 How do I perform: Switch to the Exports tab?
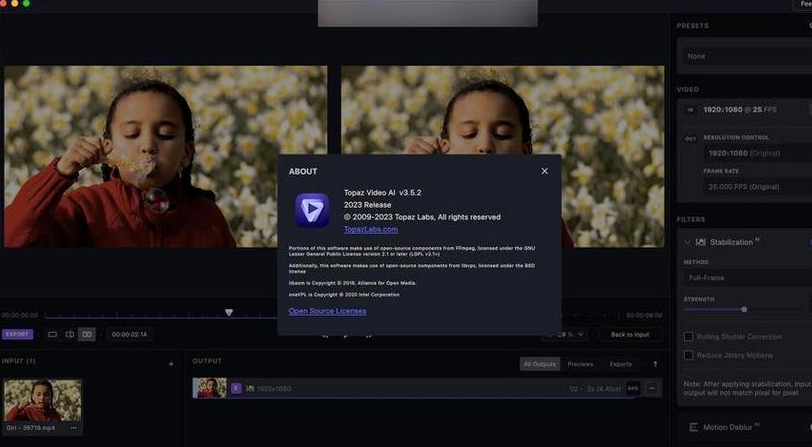tap(620, 364)
